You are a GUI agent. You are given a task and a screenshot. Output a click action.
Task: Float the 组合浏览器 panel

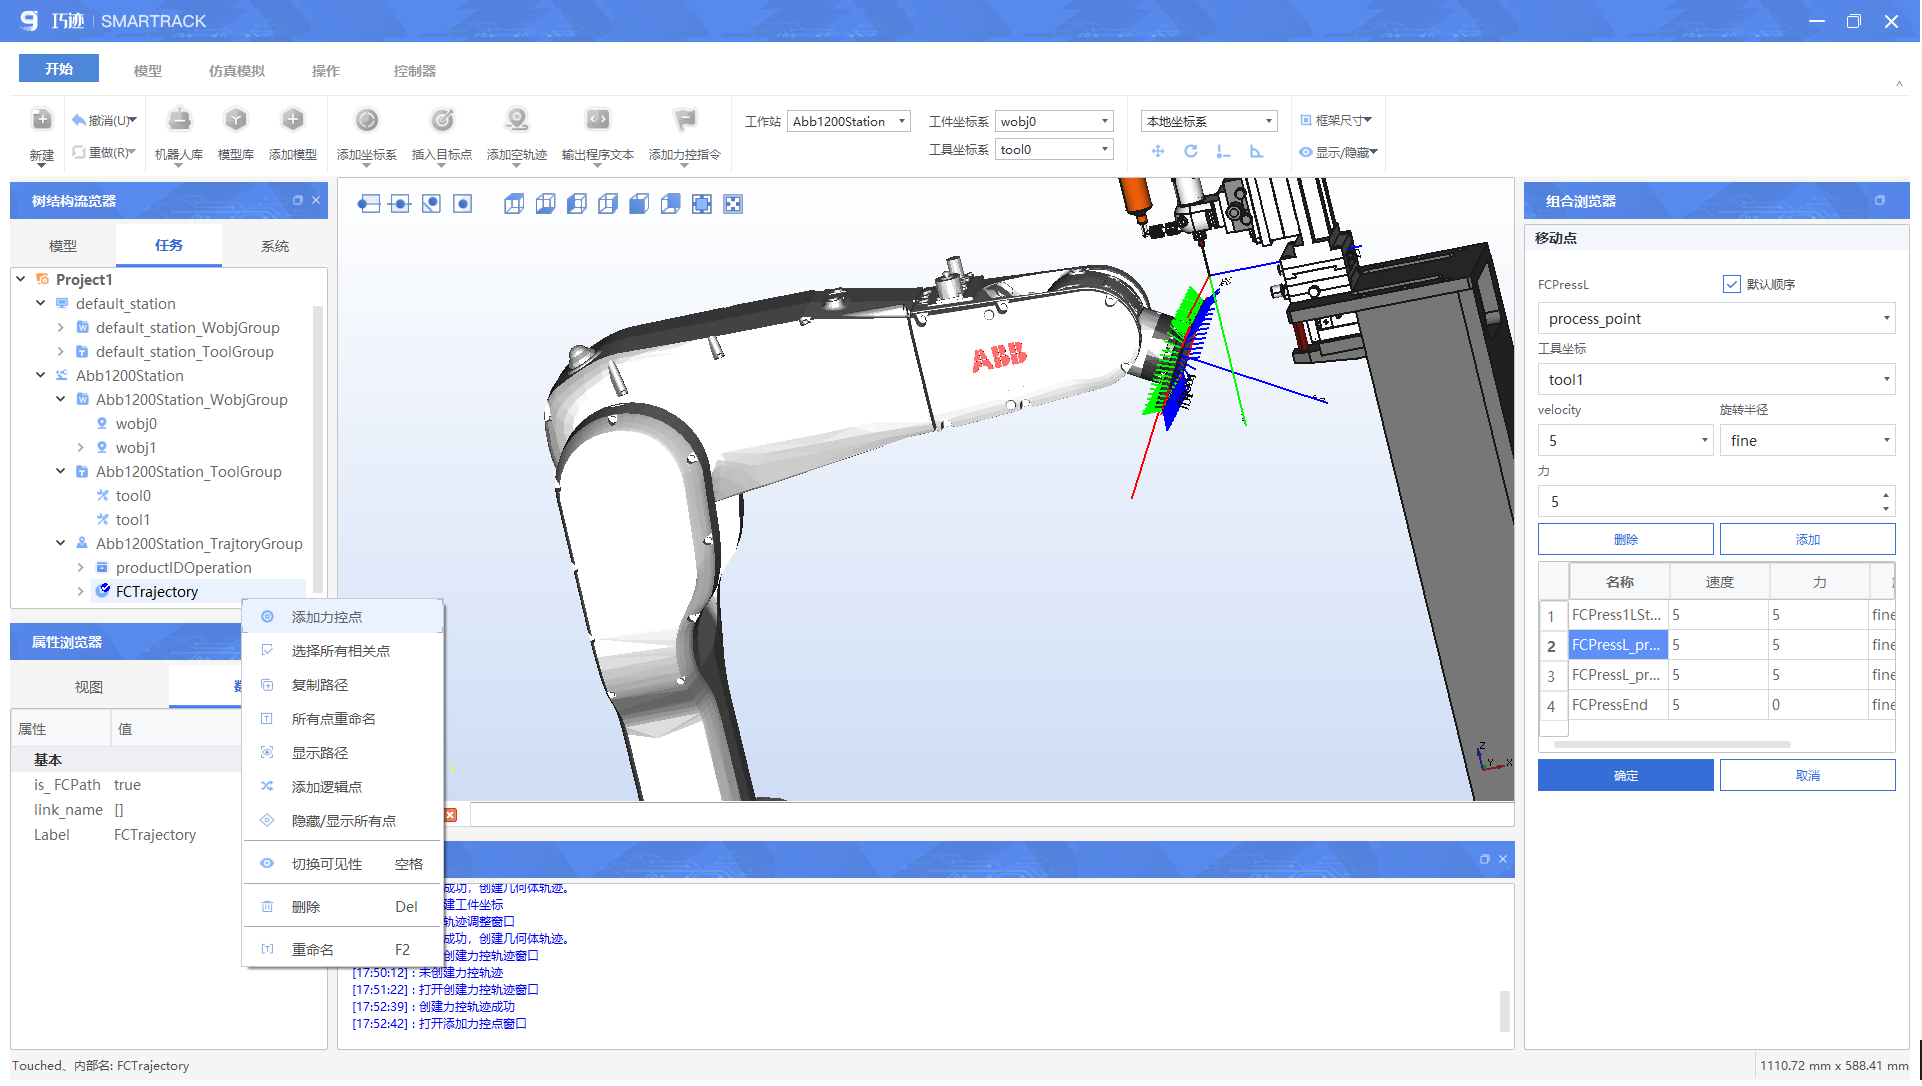(x=1880, y=201)
